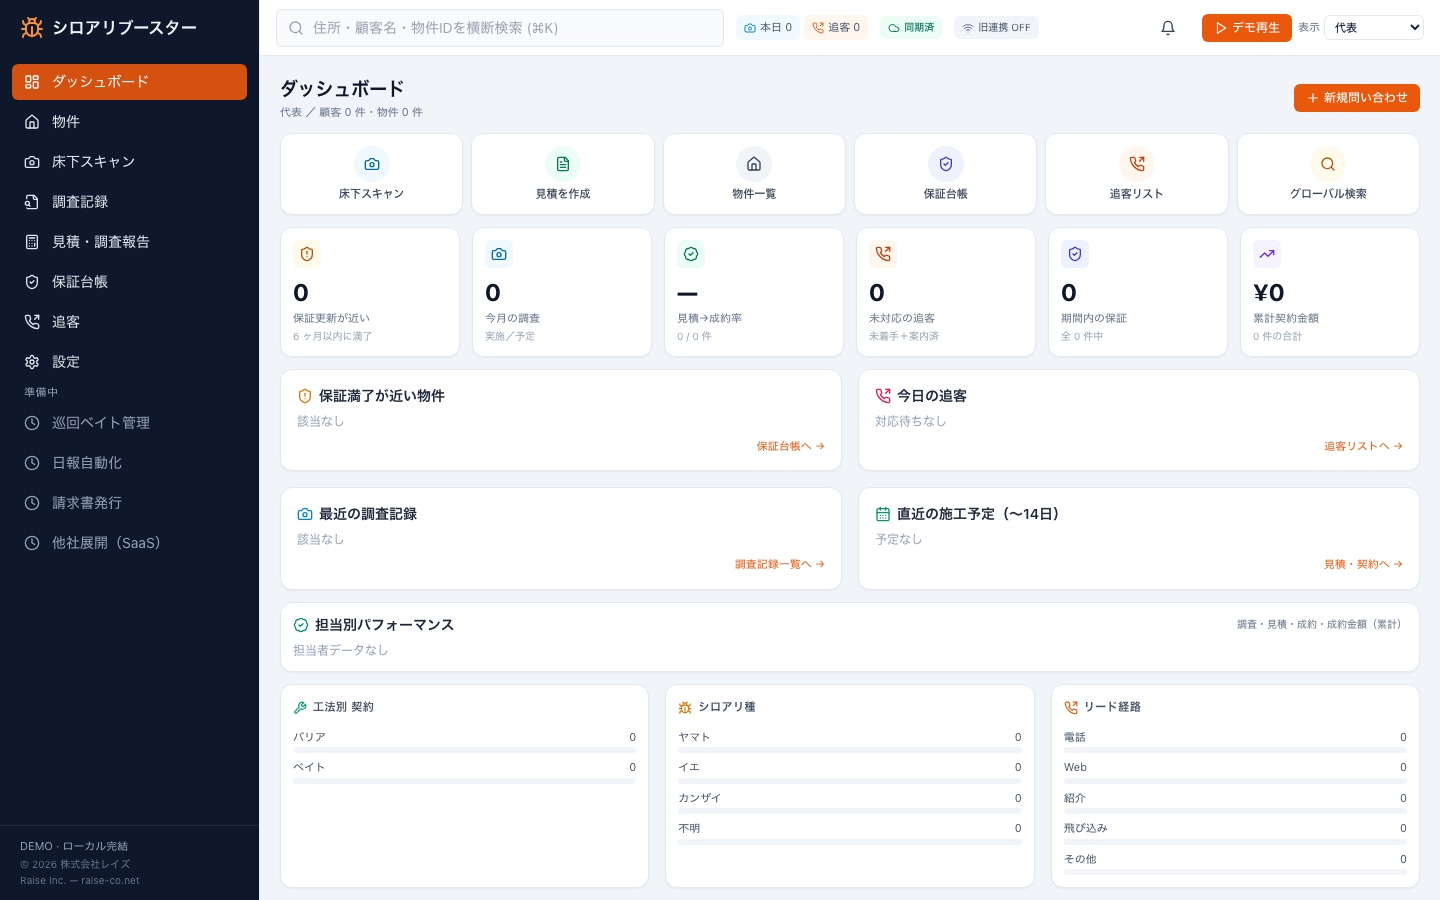Viewport: 1440px width, 900px height.
Task: Click the リード経路 phone icon
Action: [1071, 707]
